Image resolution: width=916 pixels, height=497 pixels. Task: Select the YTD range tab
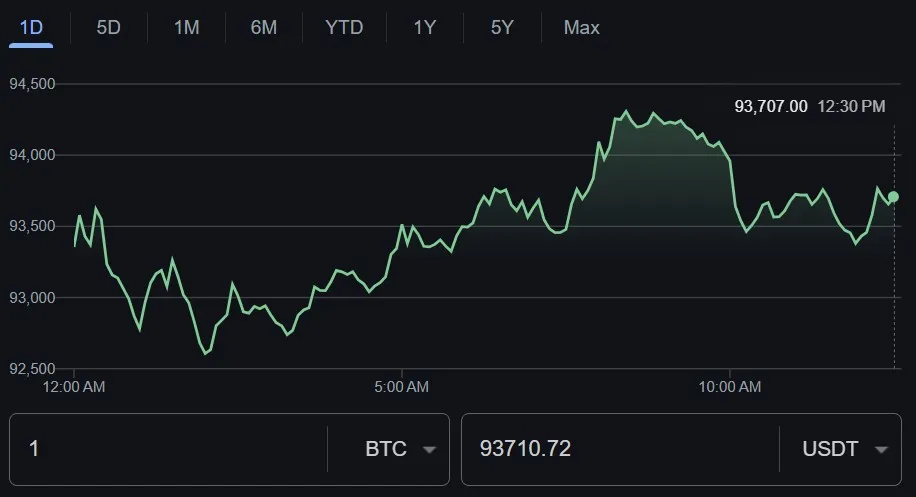click(x=344, y=27)
